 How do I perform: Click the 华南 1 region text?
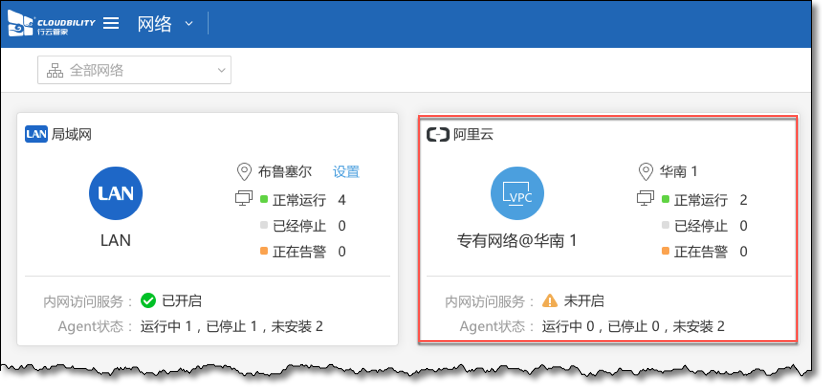pos(678,171)
